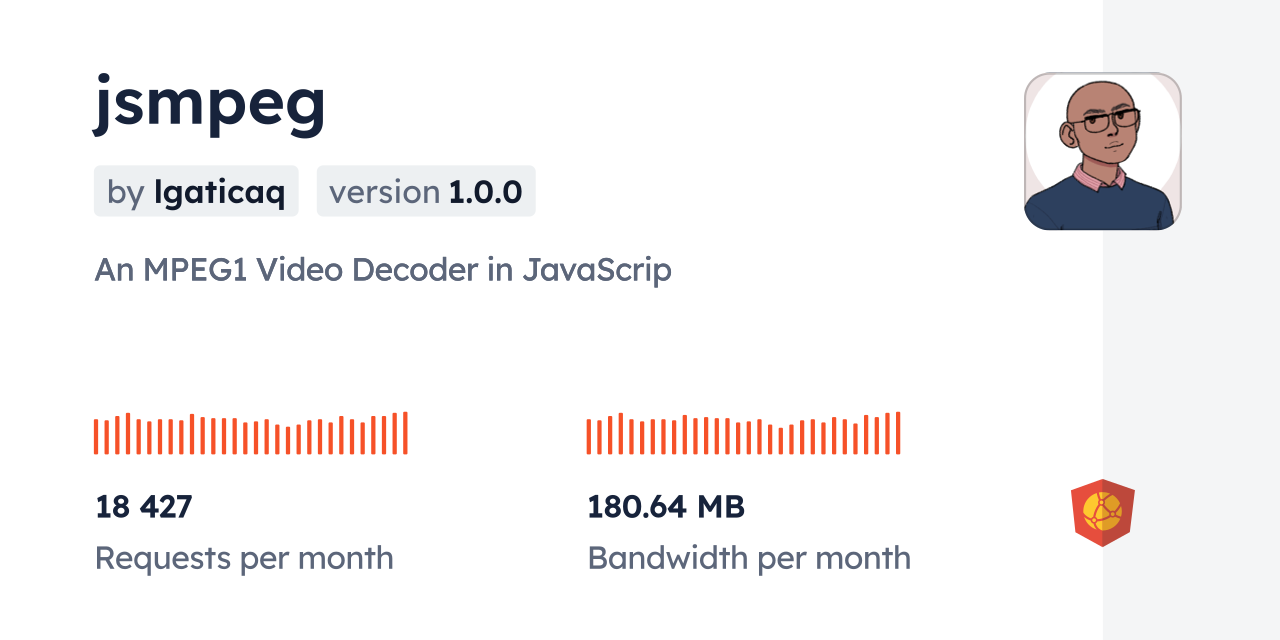Click the jsDelivr logo icon
This screenshot has height=640, width=1280.
click(1102, 512)
